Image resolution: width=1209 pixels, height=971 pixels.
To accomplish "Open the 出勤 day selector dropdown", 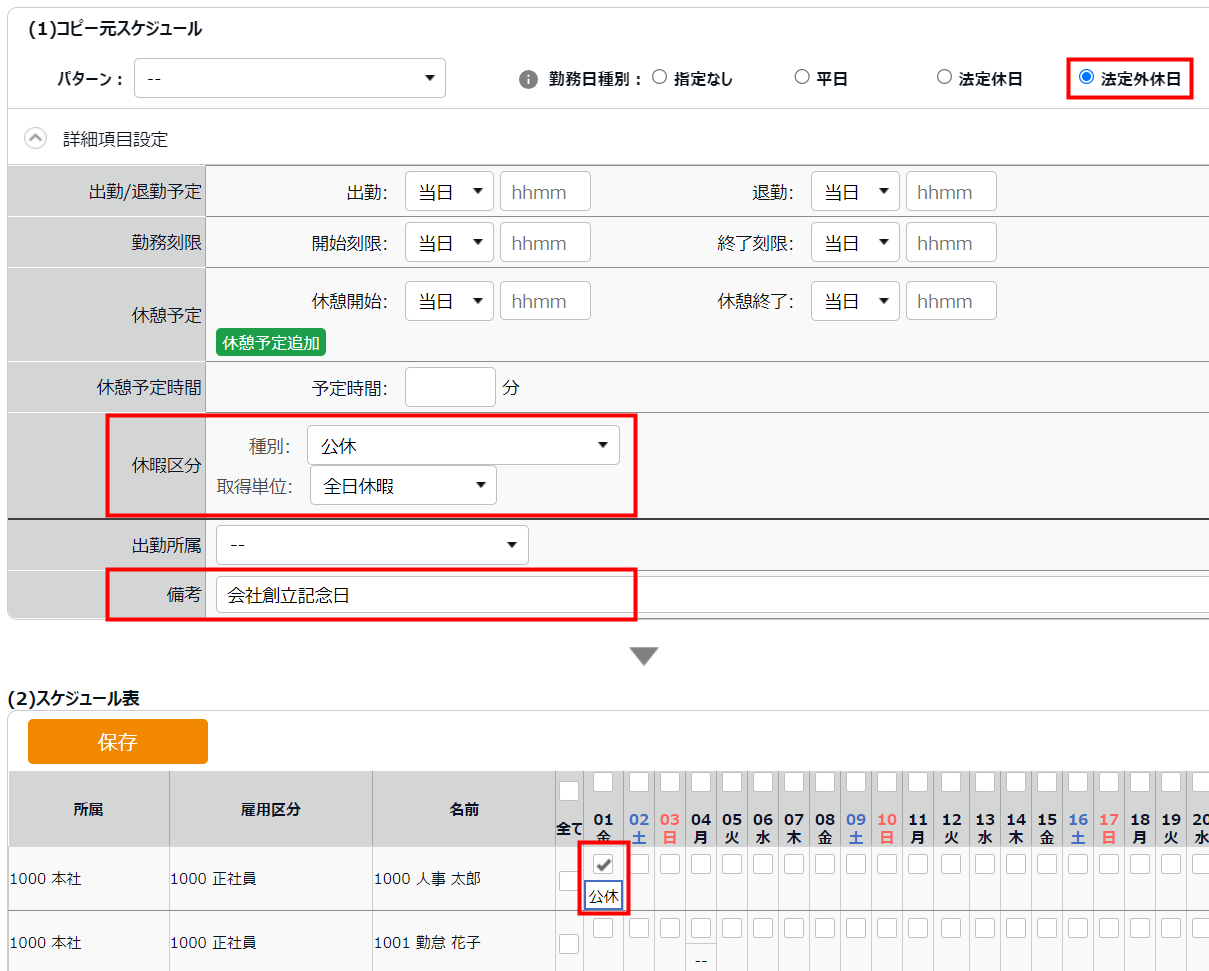I will point(449,191).
